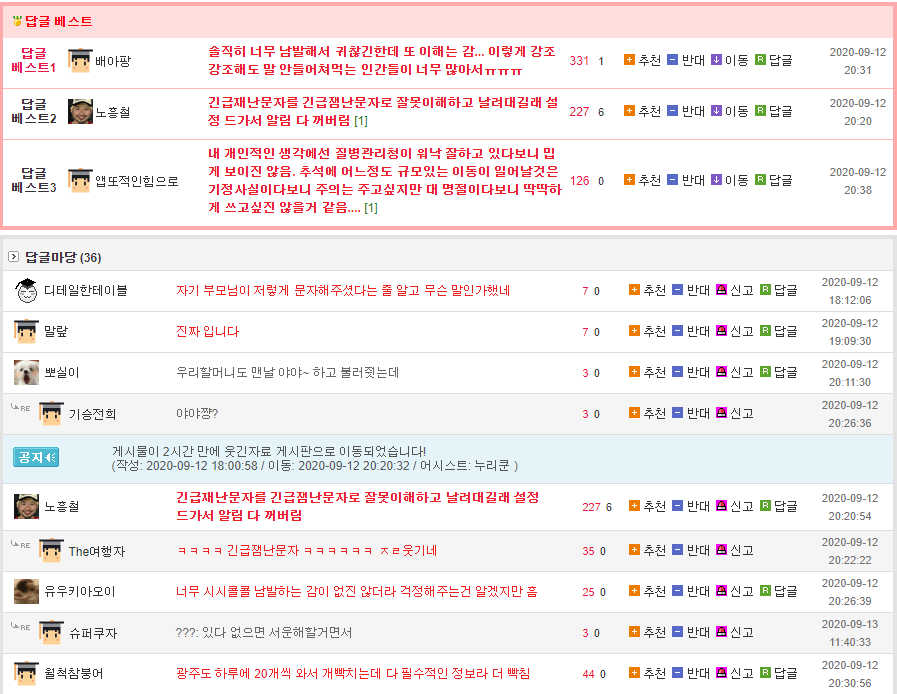Screen dimensions: 897x694
Task: Click 기승전희's reply text 야야짱?
Action: [196, 414]
